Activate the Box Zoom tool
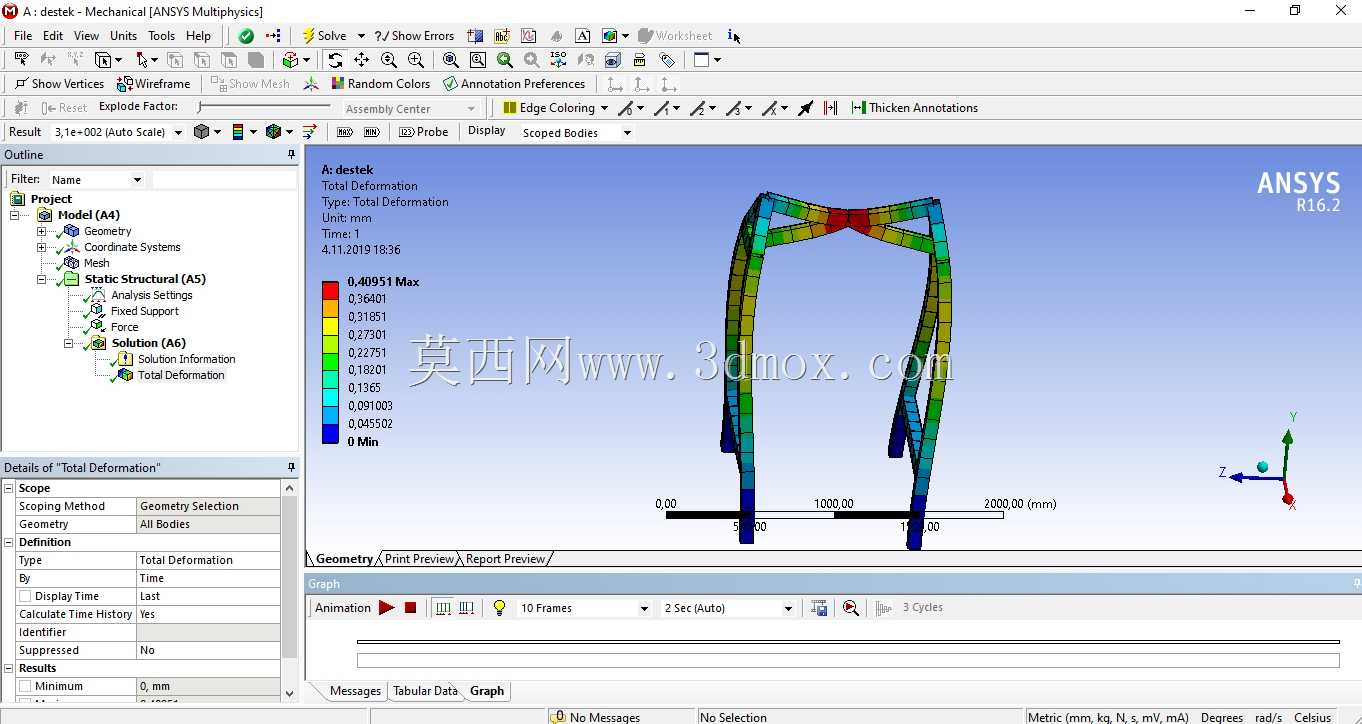Viewport: 1362px width, 724px height. 416,60
